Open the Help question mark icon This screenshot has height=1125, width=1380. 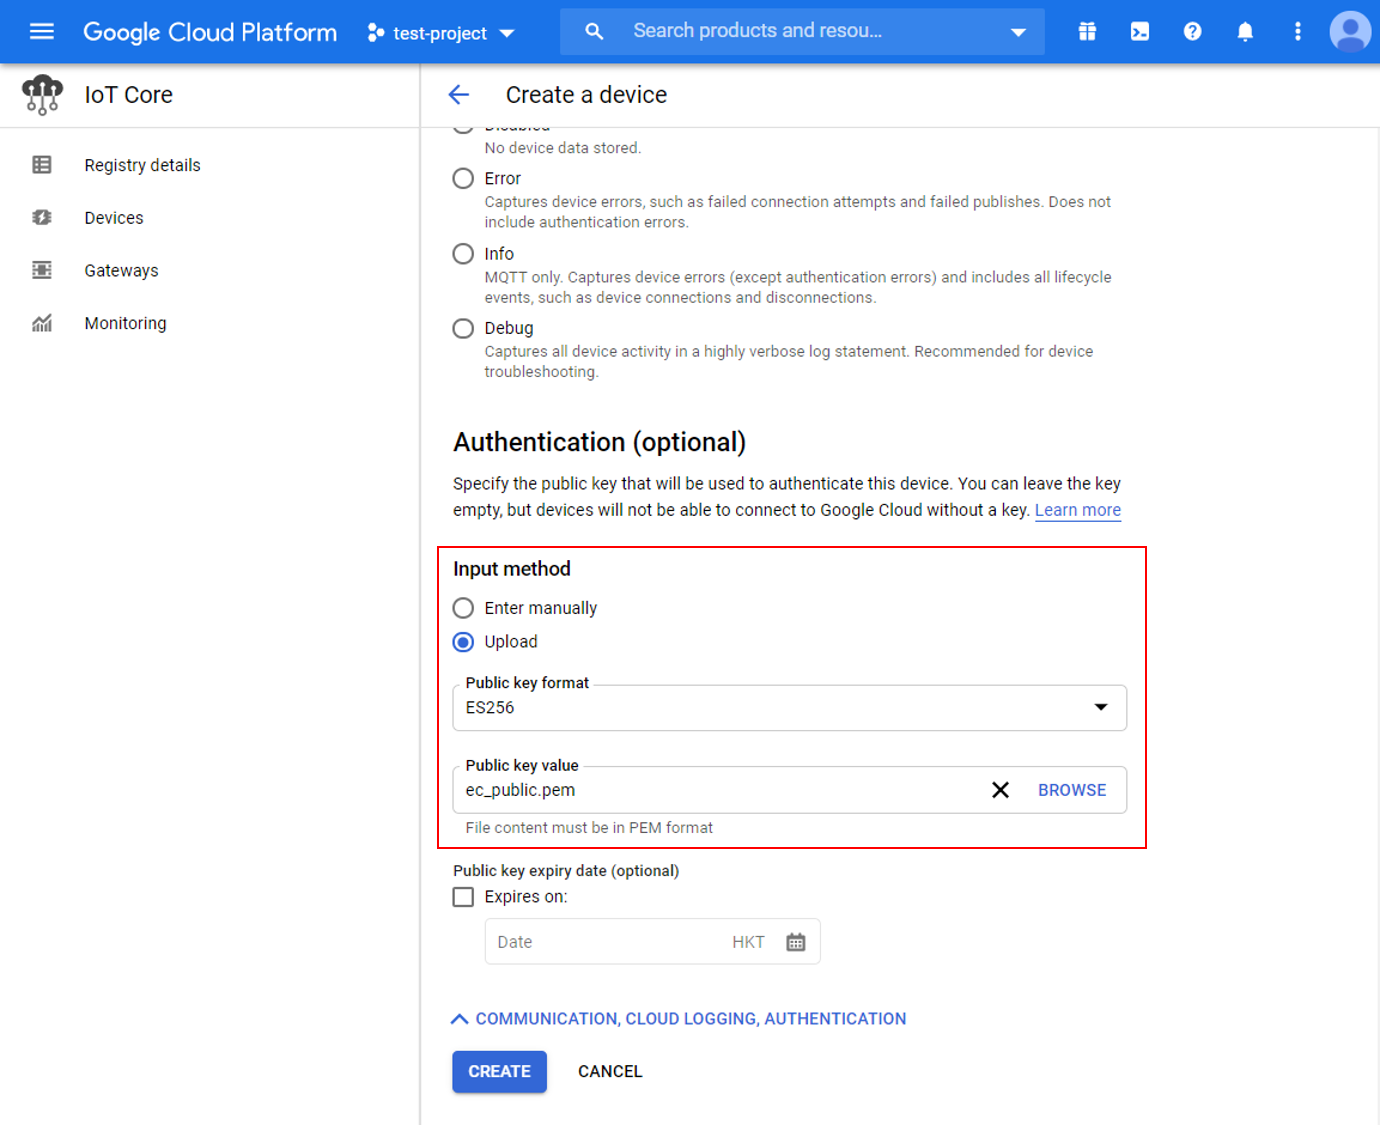coord(1192,32)
